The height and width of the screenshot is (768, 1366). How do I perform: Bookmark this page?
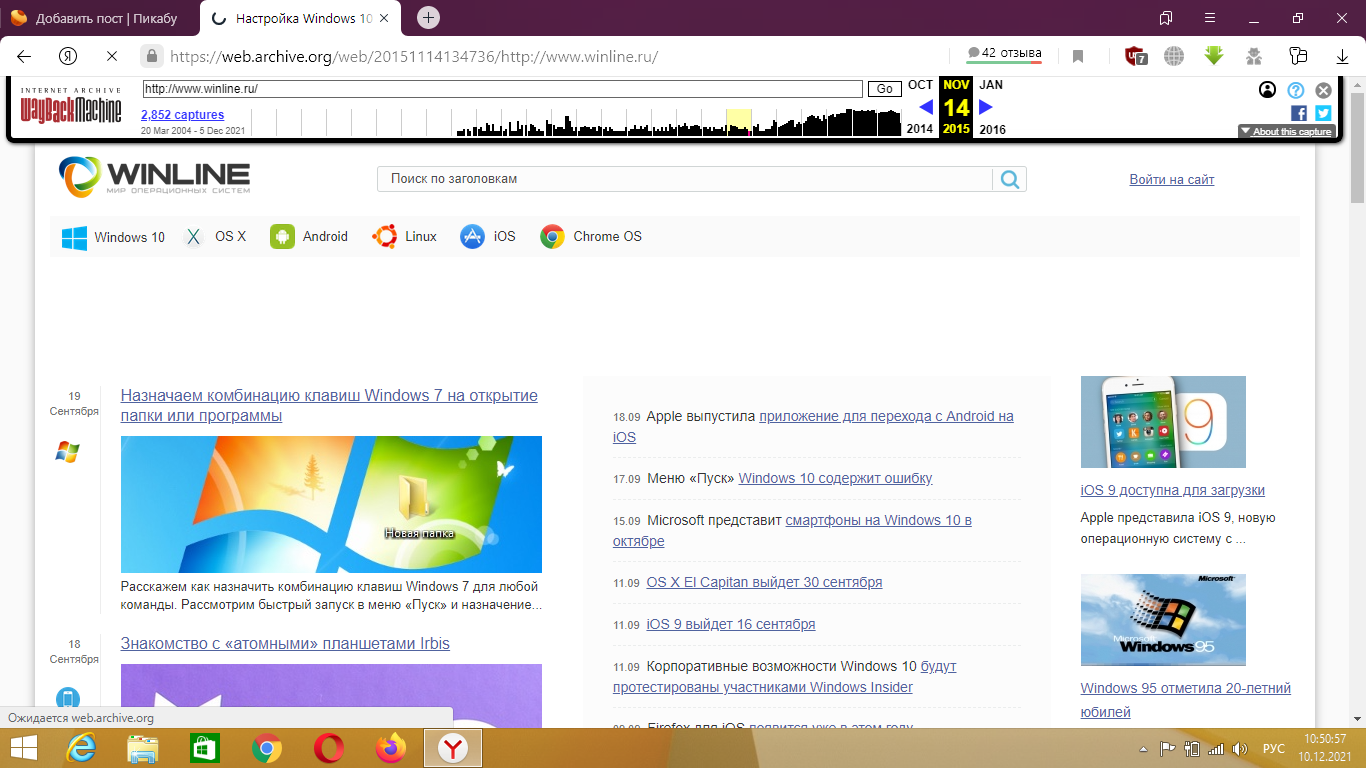point(1078,56)
